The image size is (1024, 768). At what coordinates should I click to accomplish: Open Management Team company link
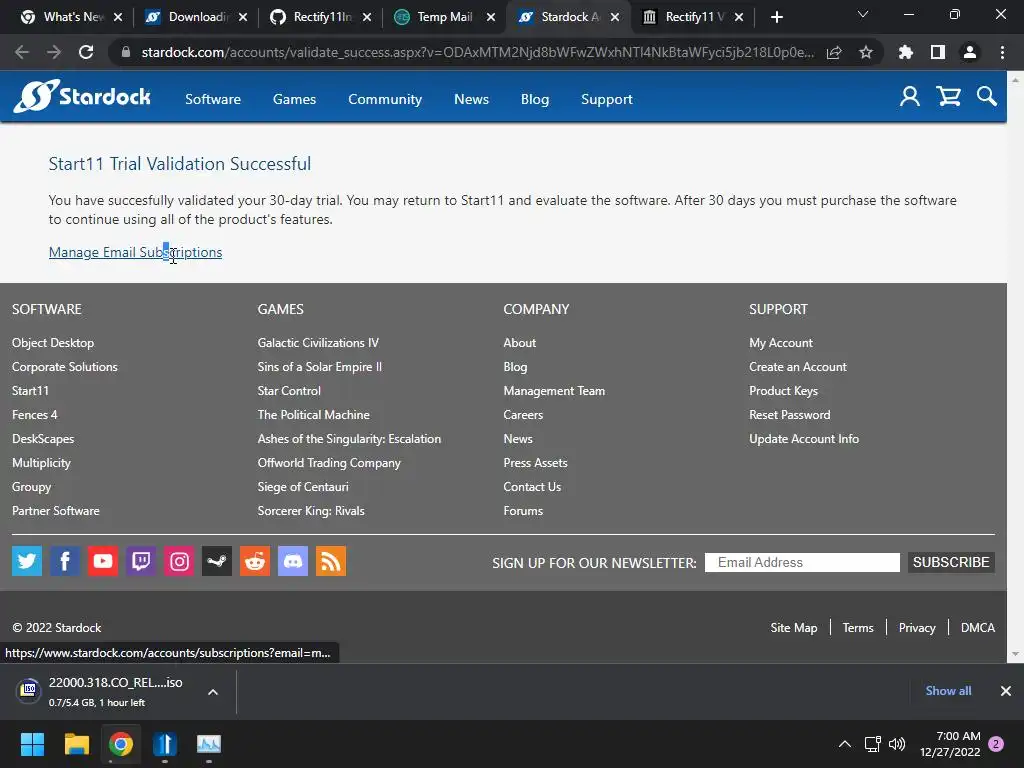coord(554,391)
